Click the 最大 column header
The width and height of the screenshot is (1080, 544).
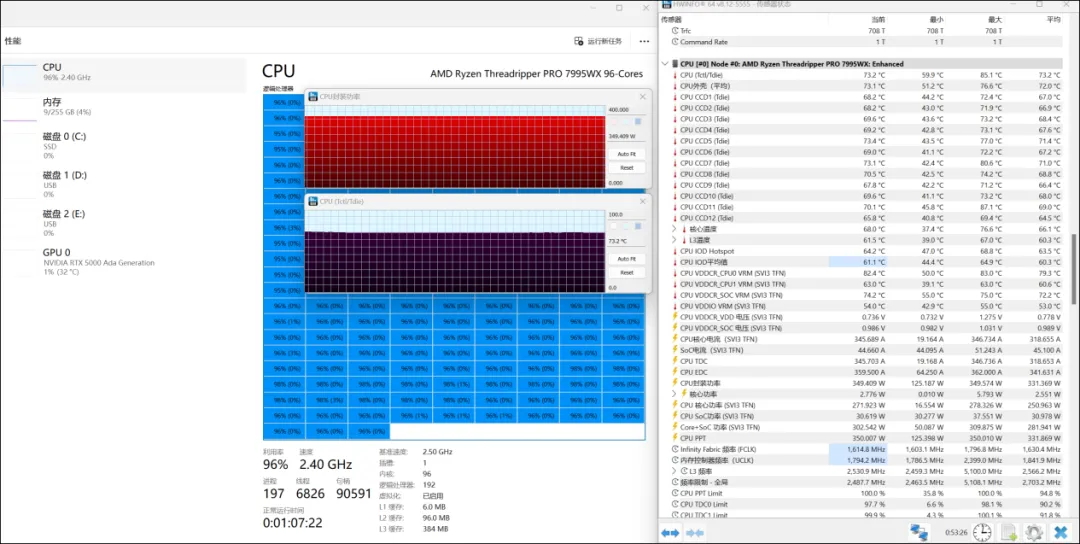click(995, 20)
